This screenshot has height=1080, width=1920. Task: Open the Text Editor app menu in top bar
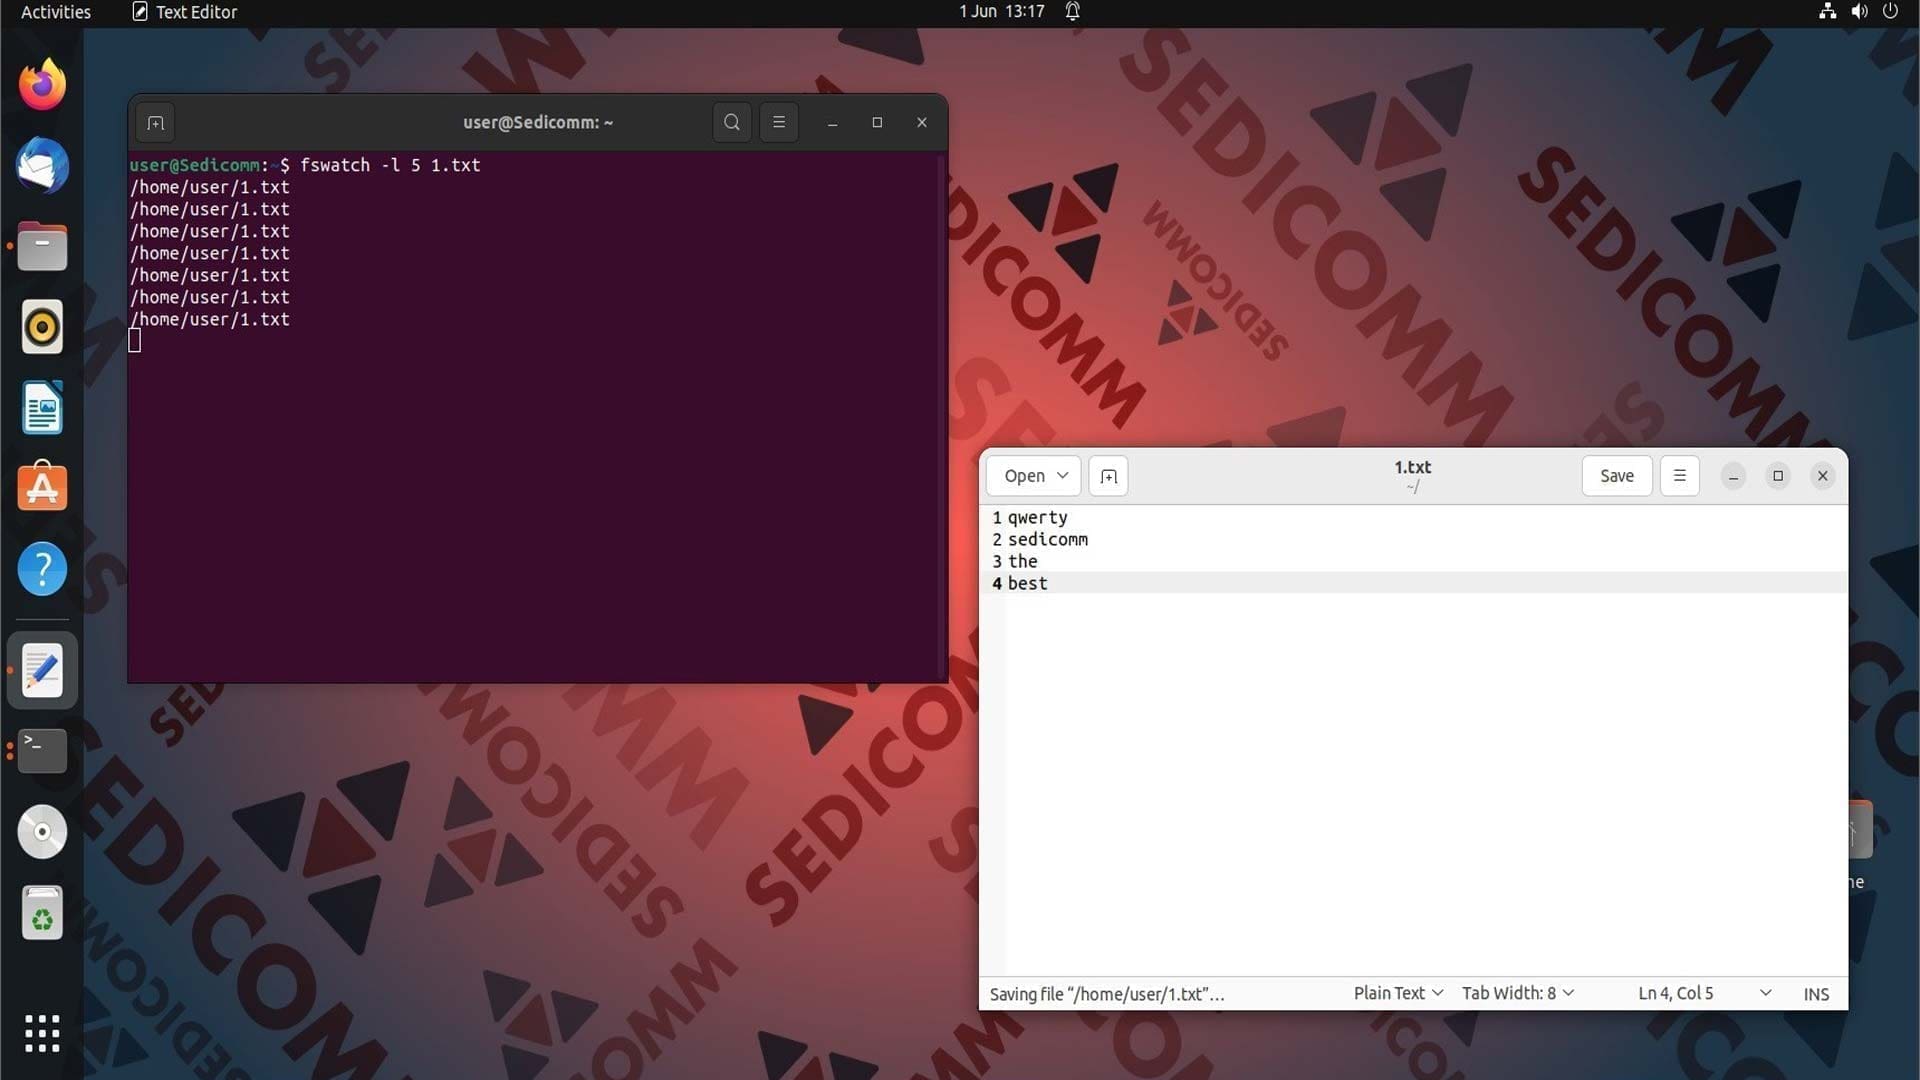tap(184, 12)
